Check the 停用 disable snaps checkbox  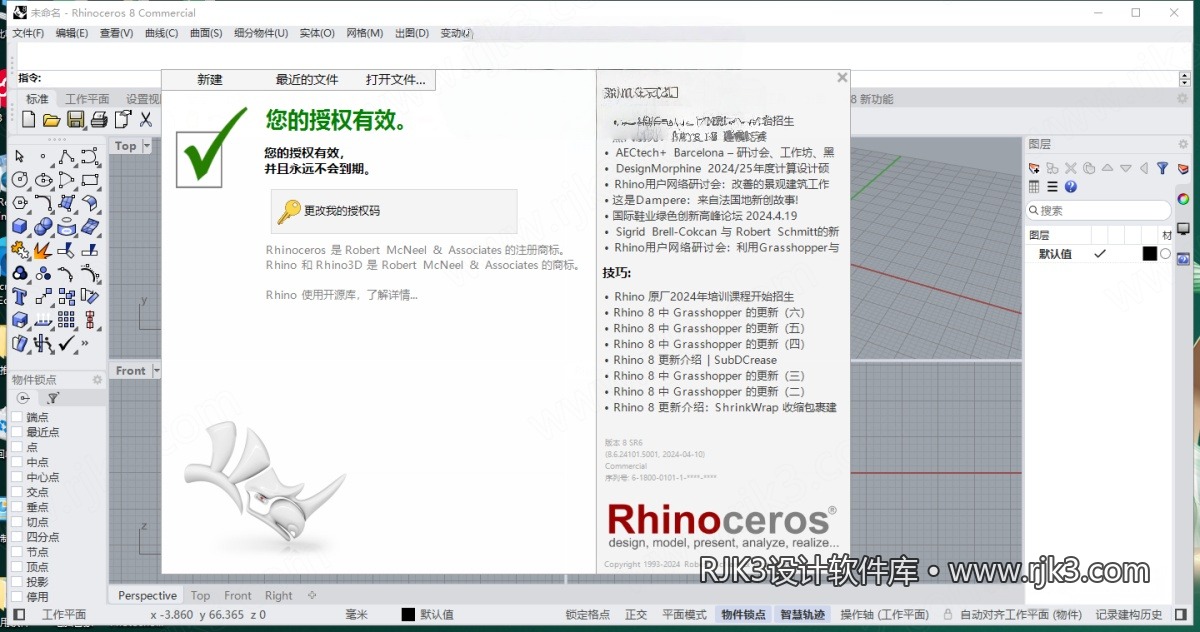tap(16, 597)
